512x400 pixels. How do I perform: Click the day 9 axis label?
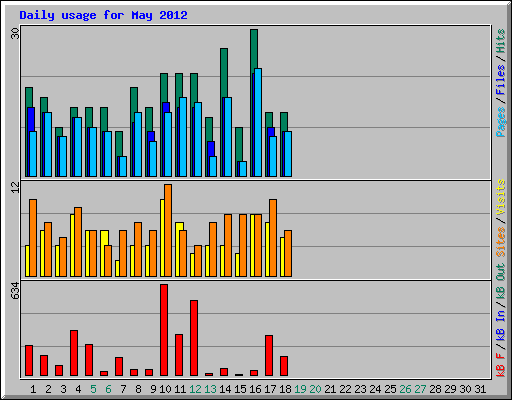153,389
